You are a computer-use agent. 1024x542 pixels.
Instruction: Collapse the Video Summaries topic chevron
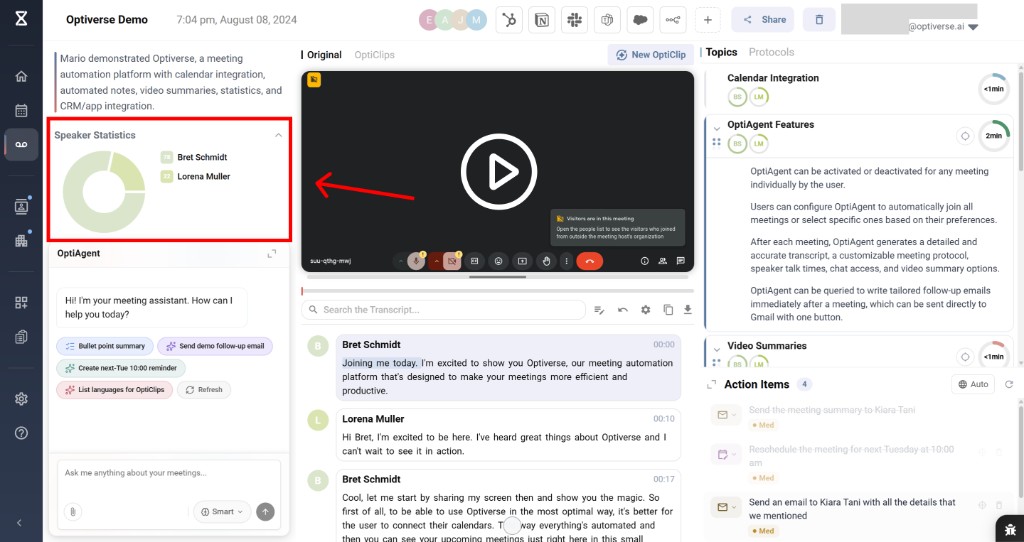coord(716,349)
